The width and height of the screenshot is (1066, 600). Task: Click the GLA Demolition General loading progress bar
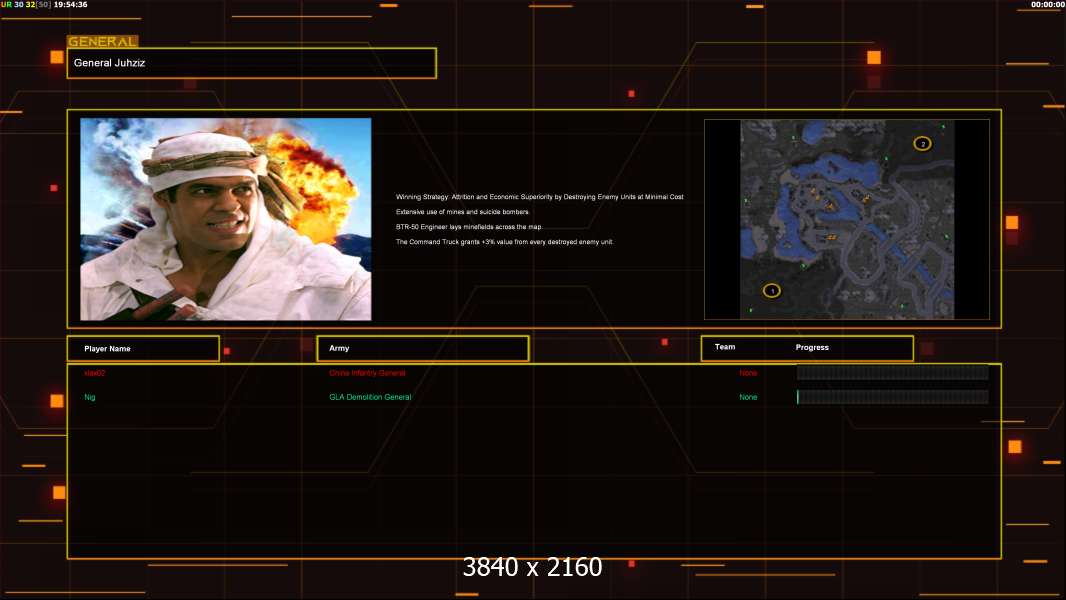[x=893, y=397]
